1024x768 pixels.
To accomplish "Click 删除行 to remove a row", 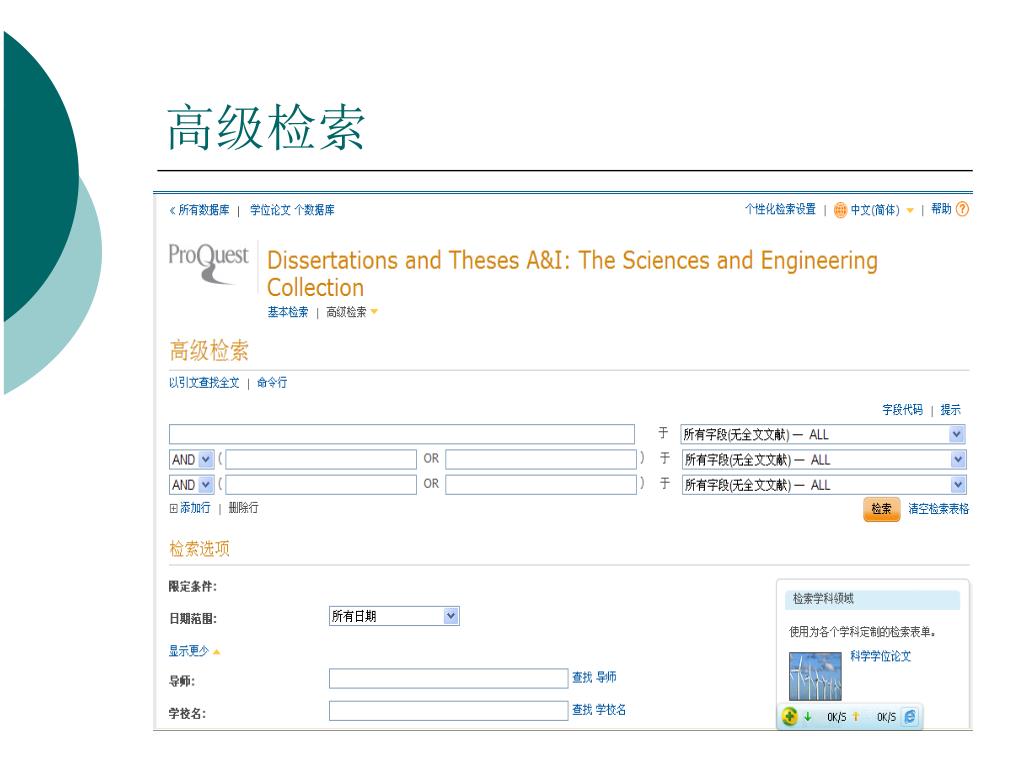I will click(x=244, y=508).
